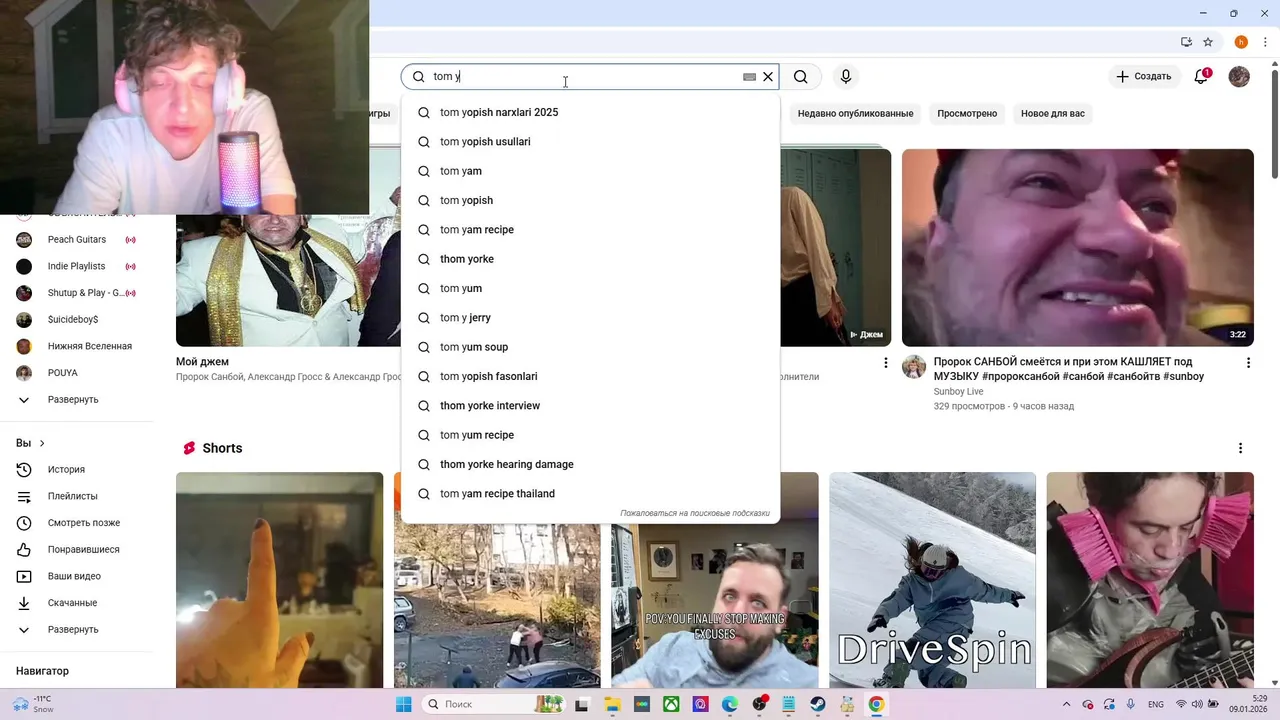Open Xbox app from the taskbar
The image size is (1280, 720).
point(671,704)
